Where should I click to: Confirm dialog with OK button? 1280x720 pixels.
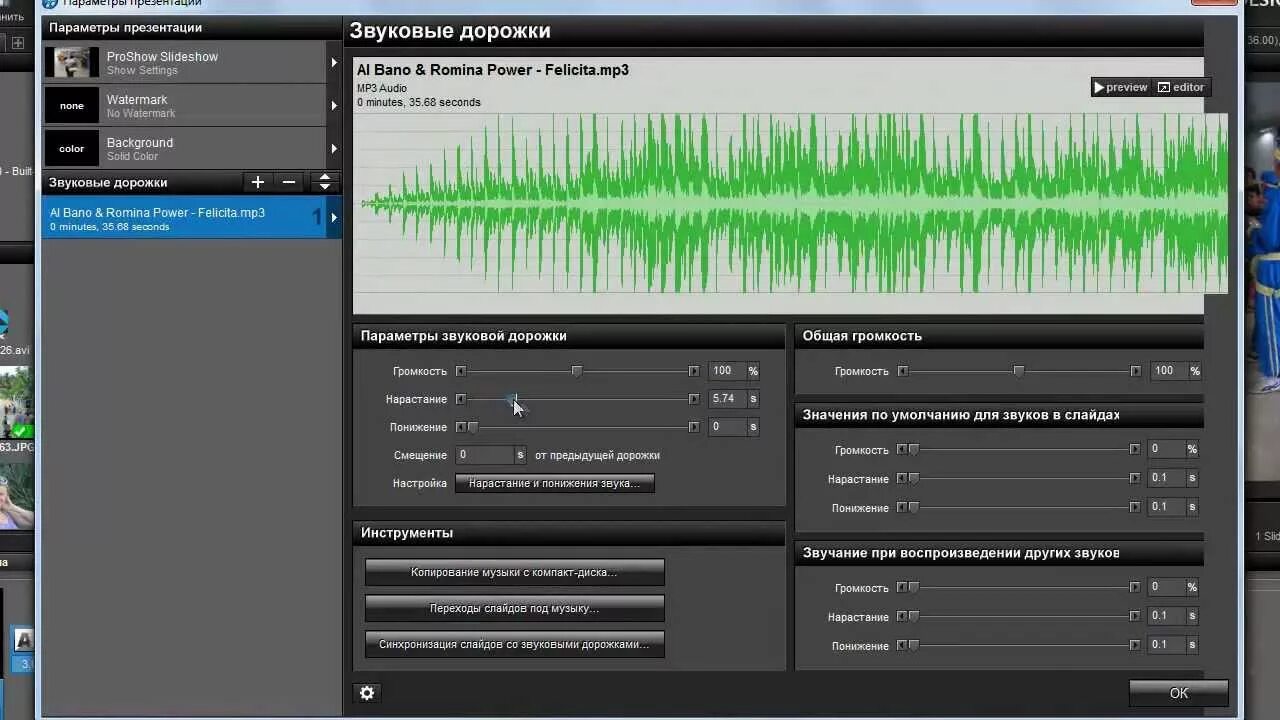click(x=1179, y=693)
